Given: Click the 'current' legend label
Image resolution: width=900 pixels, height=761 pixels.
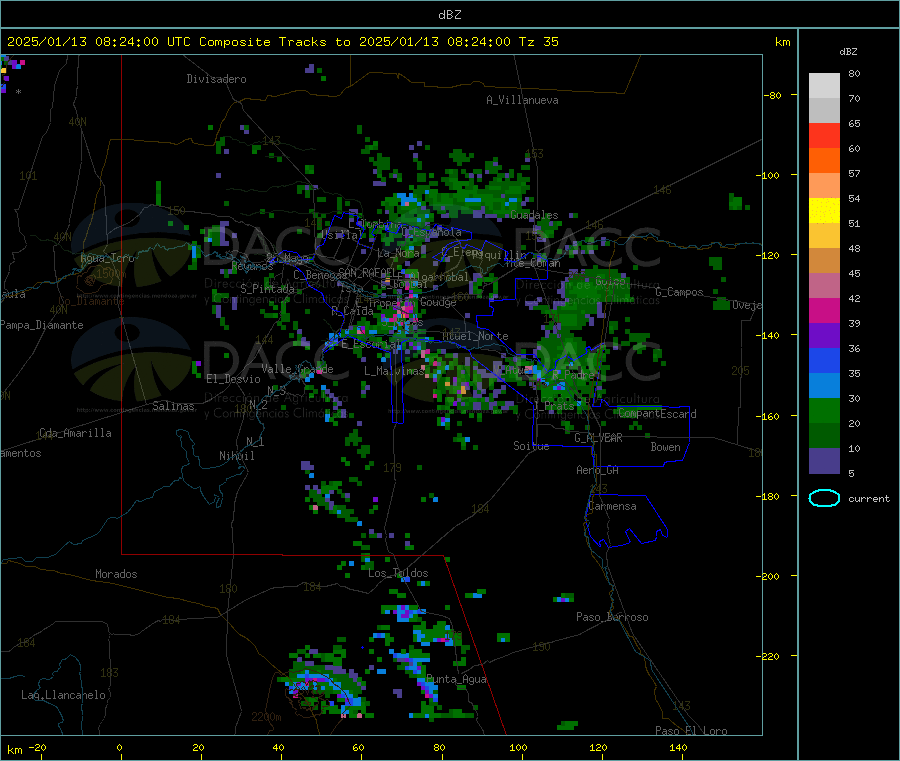Looking at the screenshot, I should (869, 499).
